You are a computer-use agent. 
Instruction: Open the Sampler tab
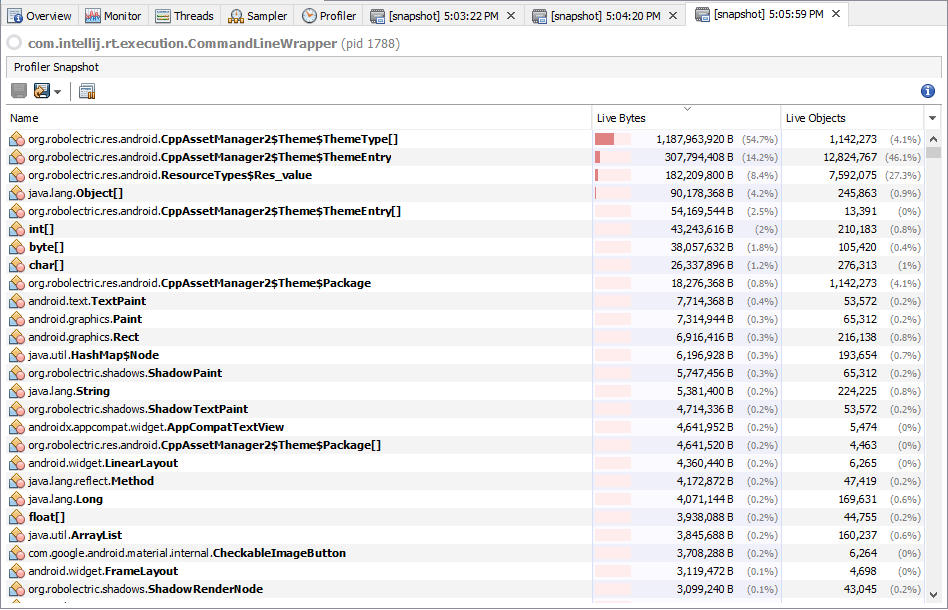point(257,15)
